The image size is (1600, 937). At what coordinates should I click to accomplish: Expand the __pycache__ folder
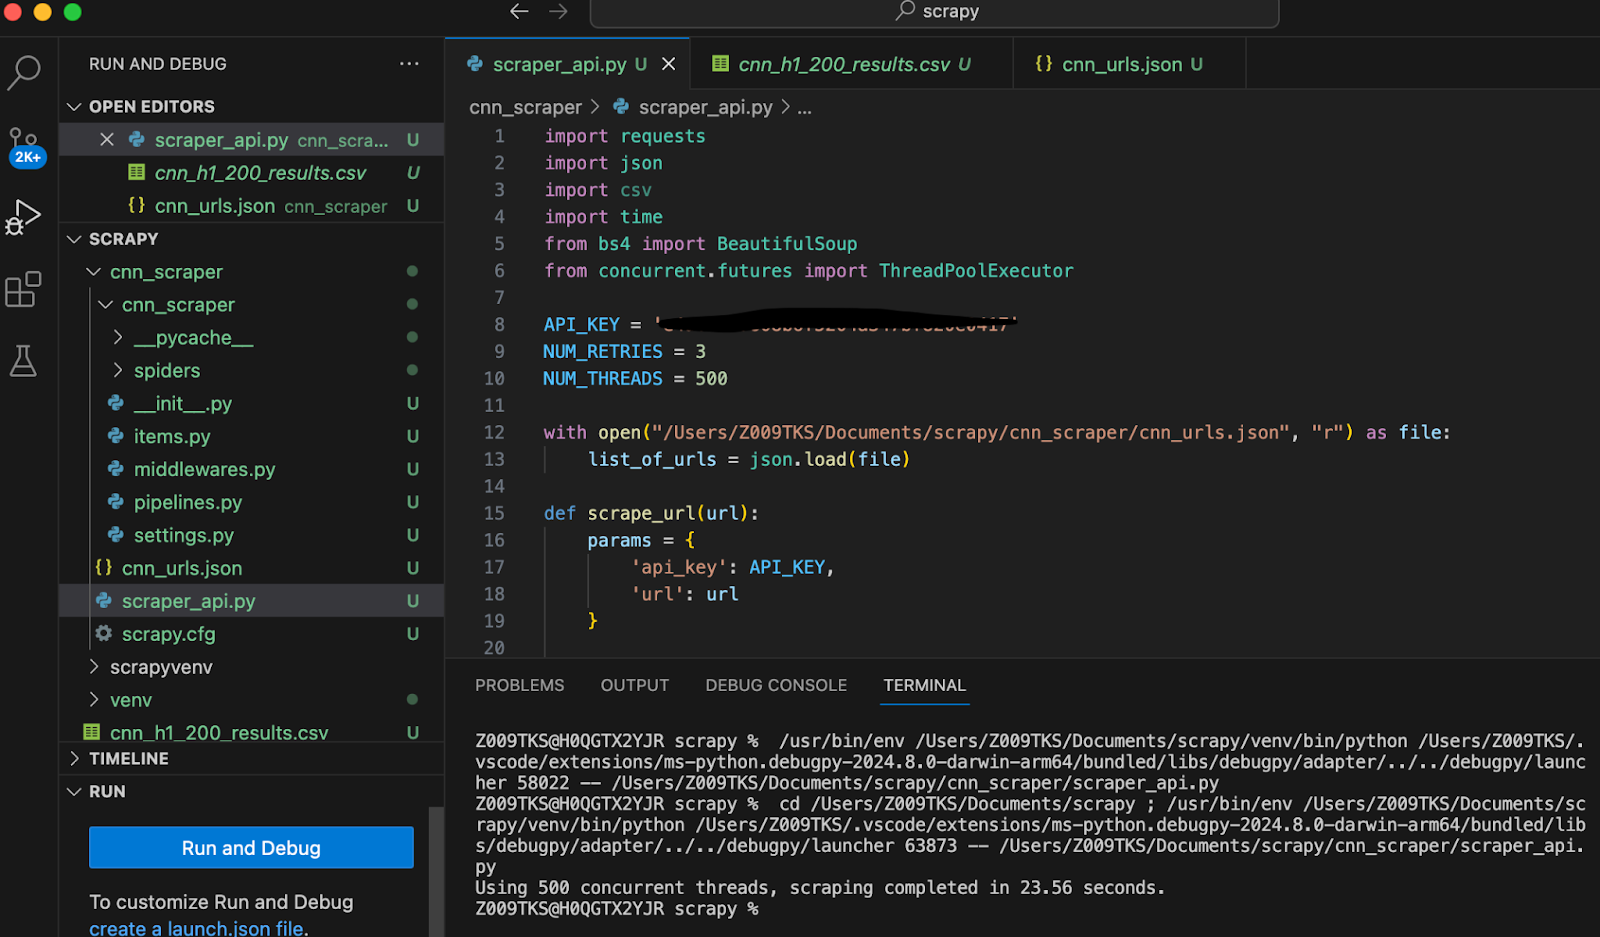click(252, 338)
